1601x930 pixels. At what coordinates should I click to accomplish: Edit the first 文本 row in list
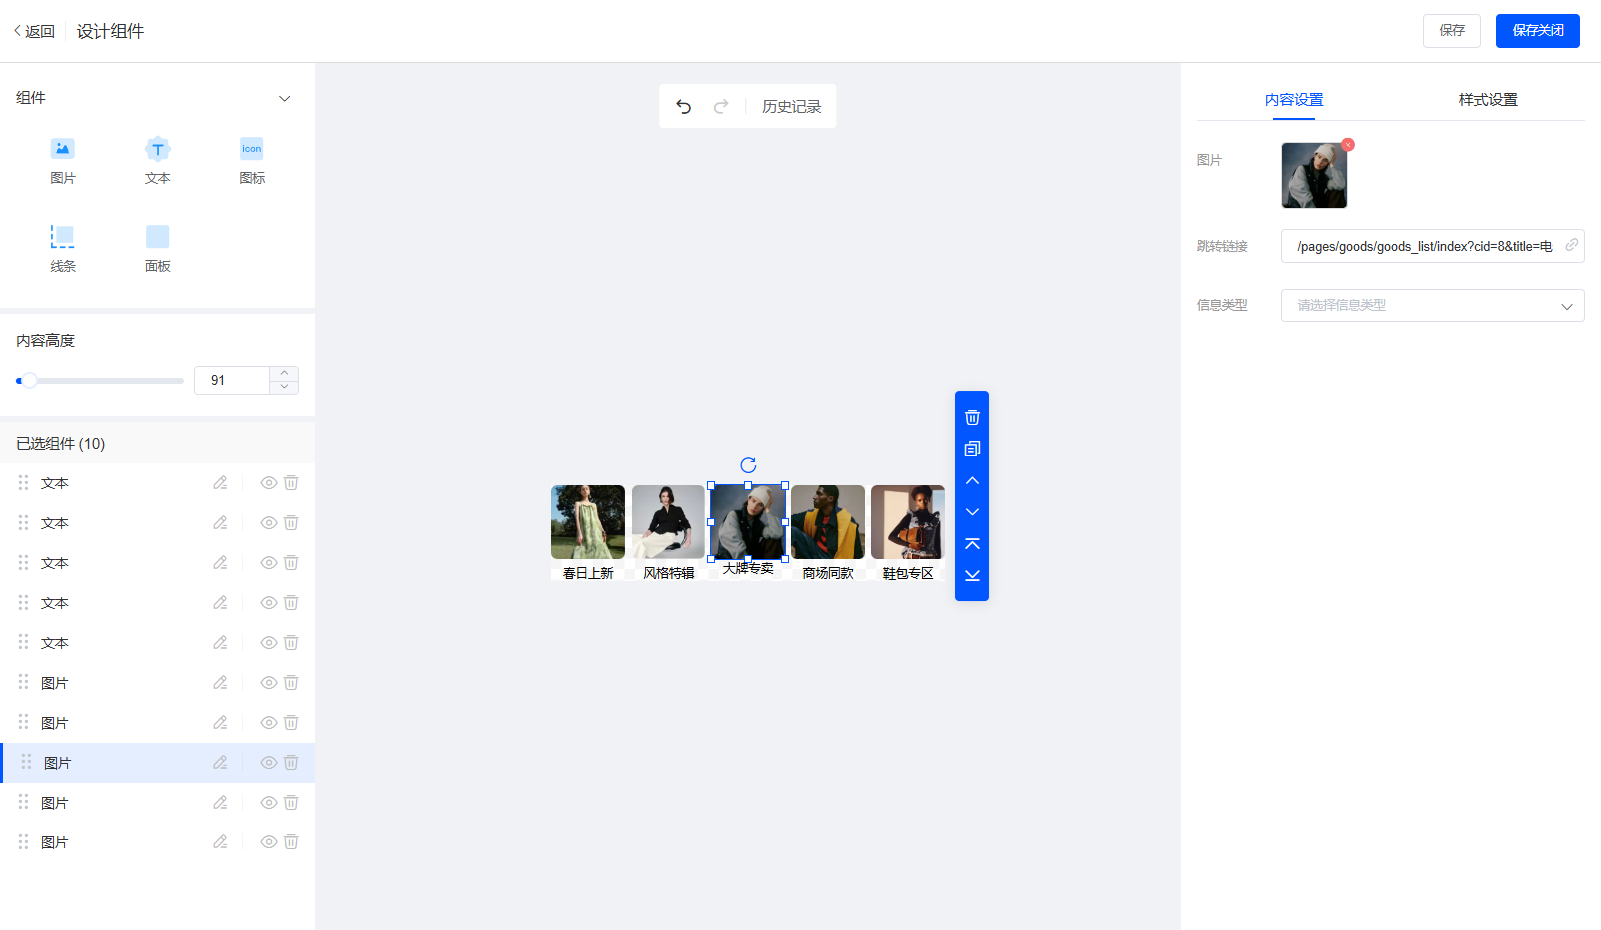[x=220, y=483]
